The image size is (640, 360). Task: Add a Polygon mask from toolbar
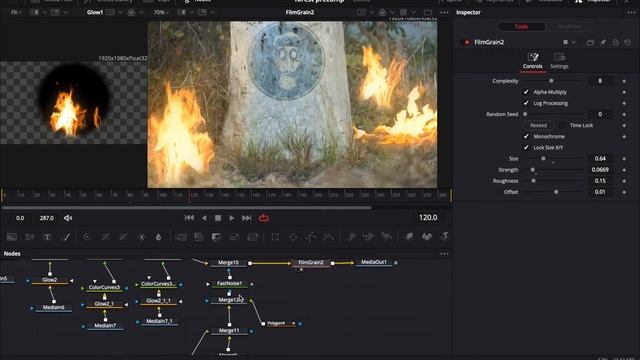(311, 237)
